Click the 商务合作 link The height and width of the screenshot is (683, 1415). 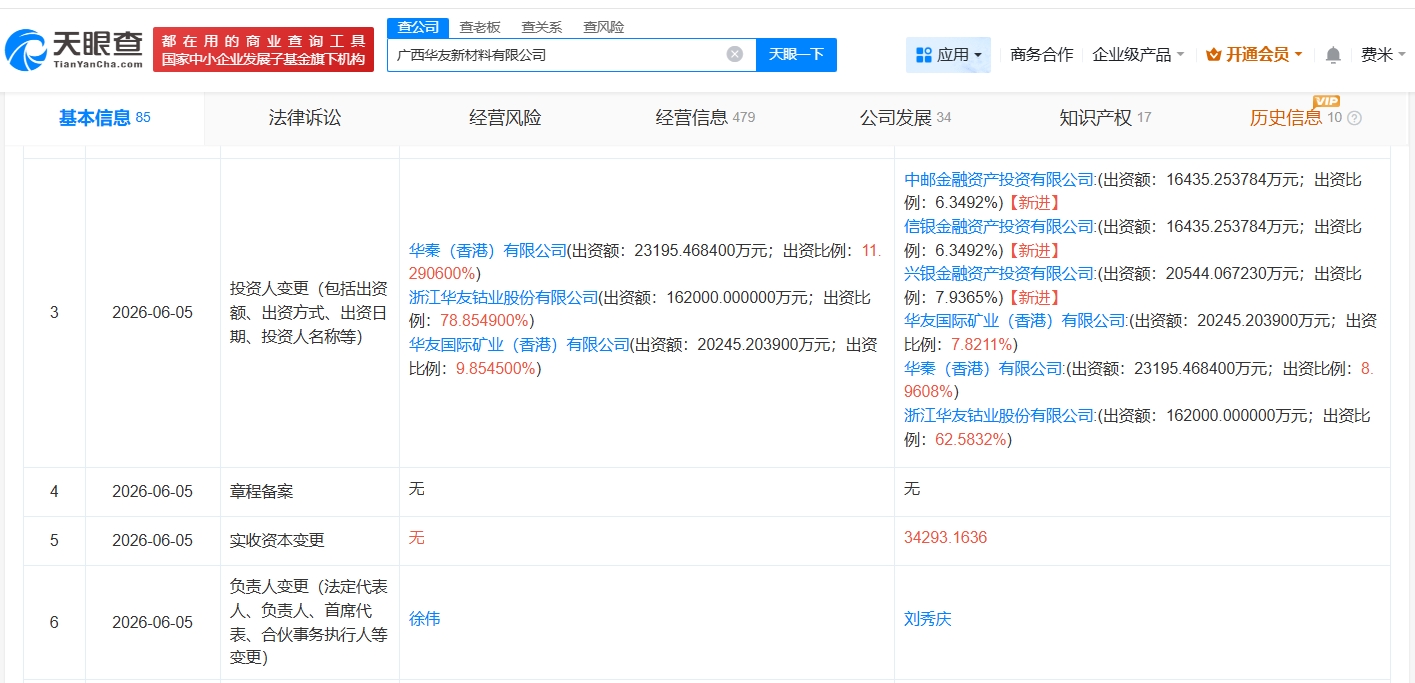[1042, 55]
